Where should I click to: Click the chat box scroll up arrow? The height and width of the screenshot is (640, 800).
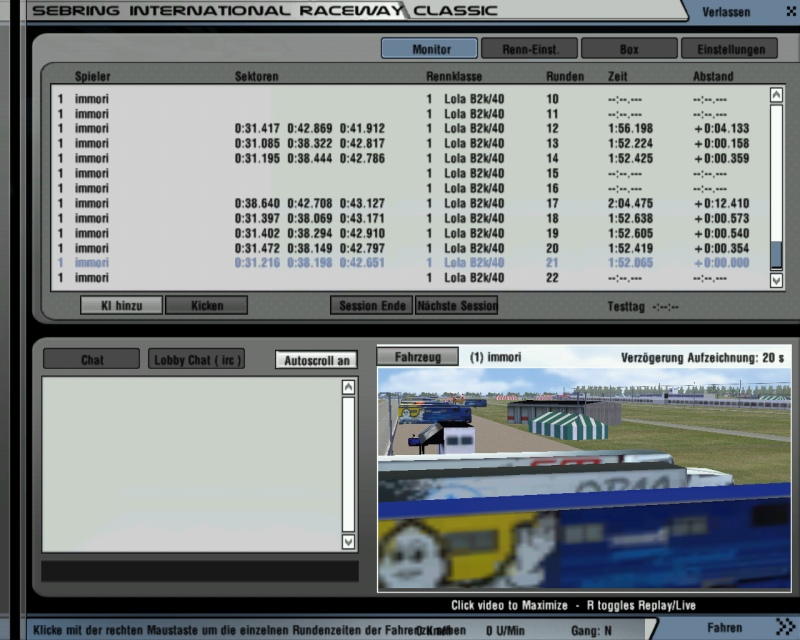point(348,387)
